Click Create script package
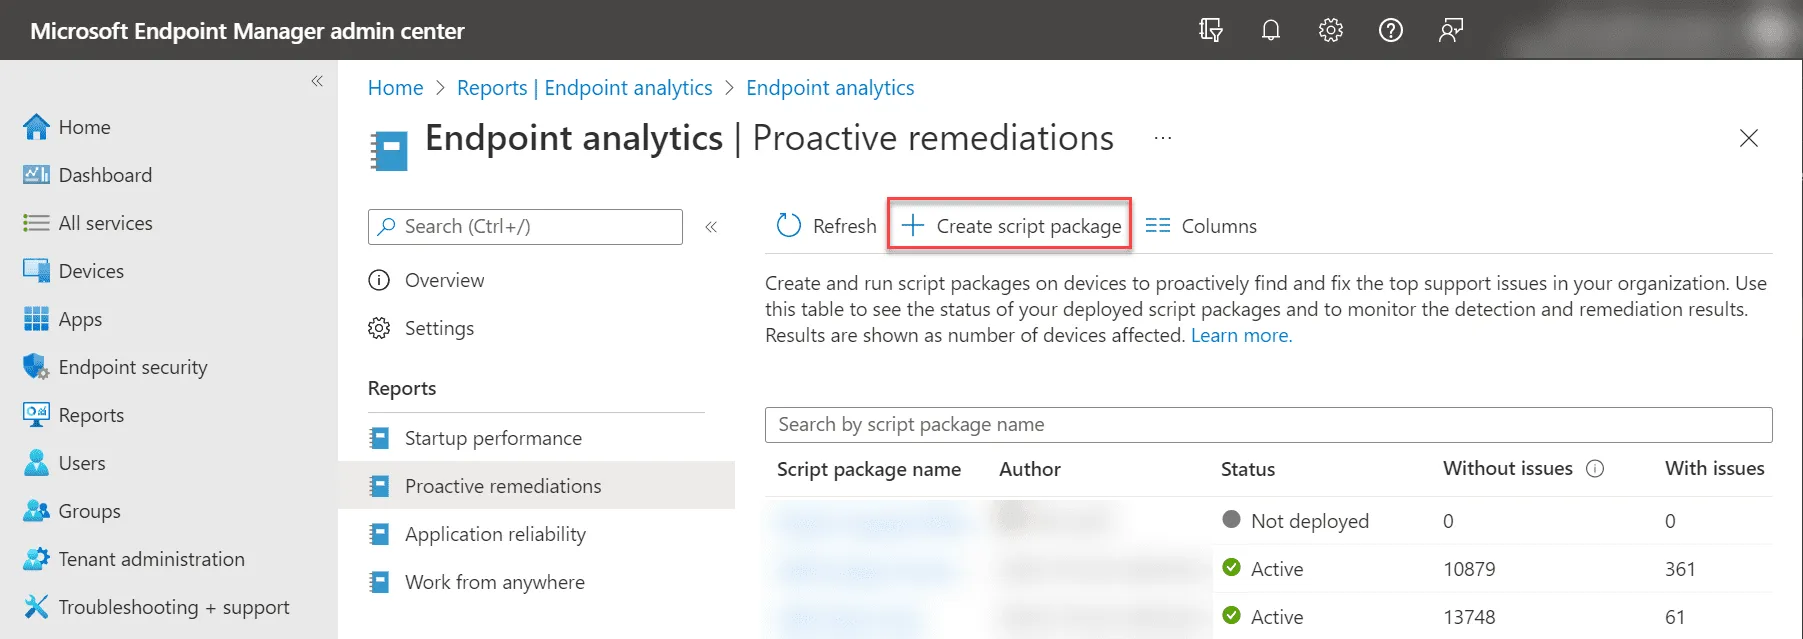The height and width of the screenshot is (639, 1803). point(1011,226)
